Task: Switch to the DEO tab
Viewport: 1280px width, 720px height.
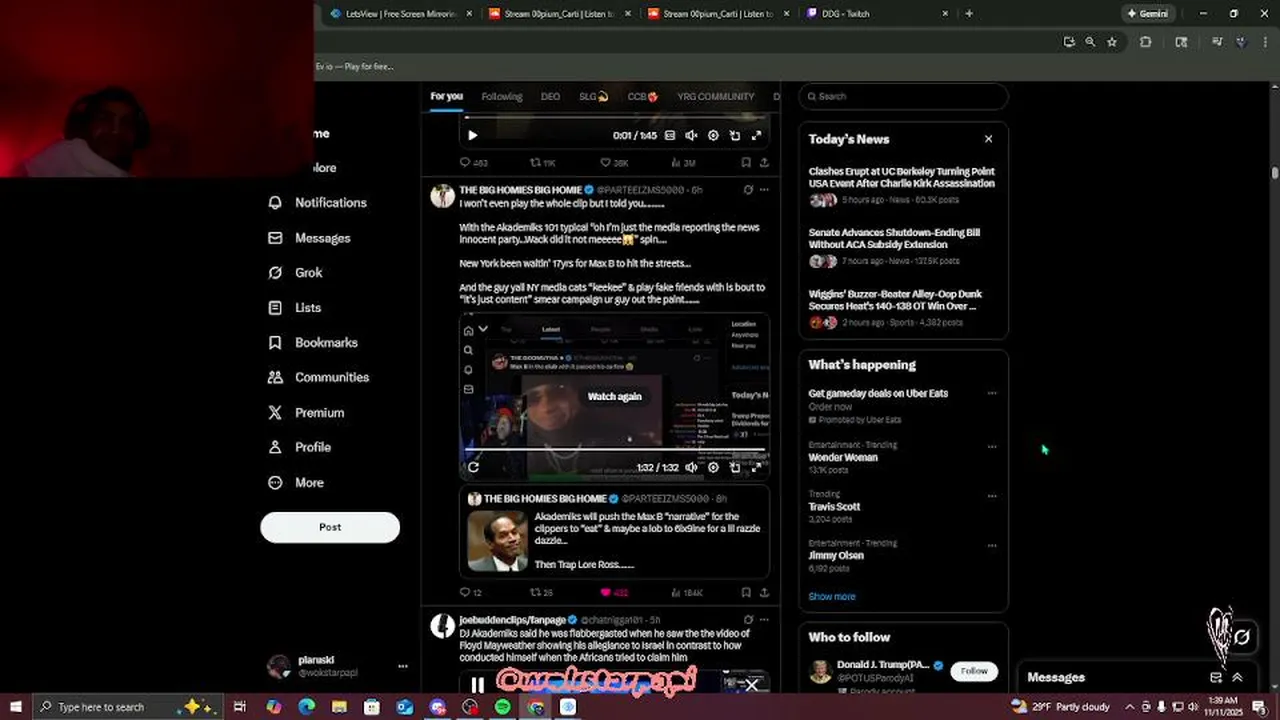Action: (x=550, y=96)
